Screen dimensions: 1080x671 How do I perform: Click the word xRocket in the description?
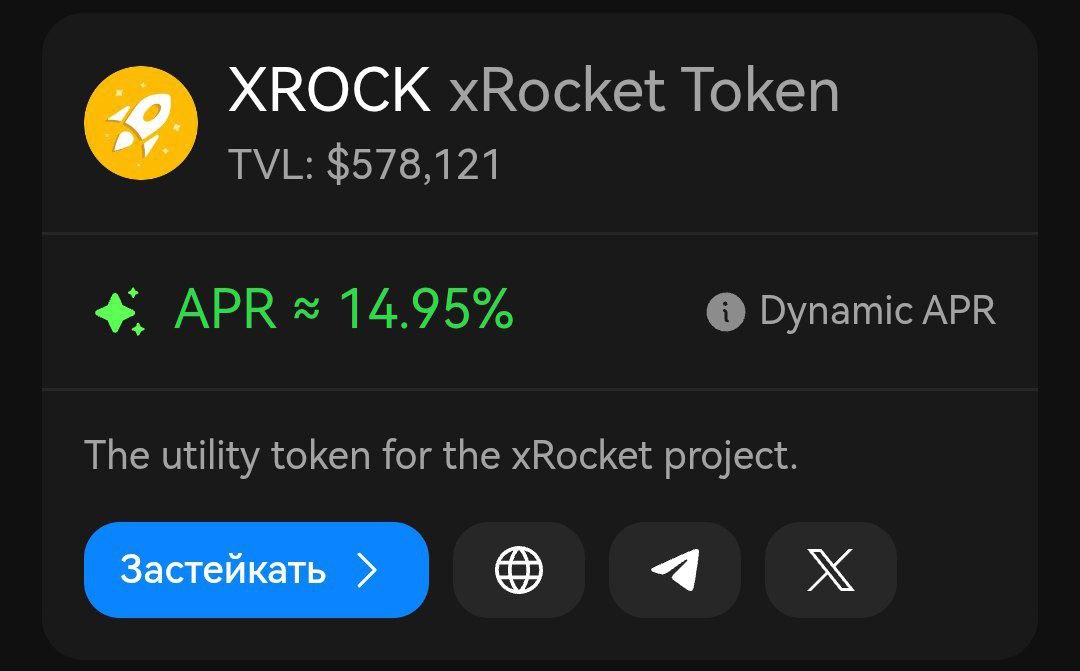[581, 455]
